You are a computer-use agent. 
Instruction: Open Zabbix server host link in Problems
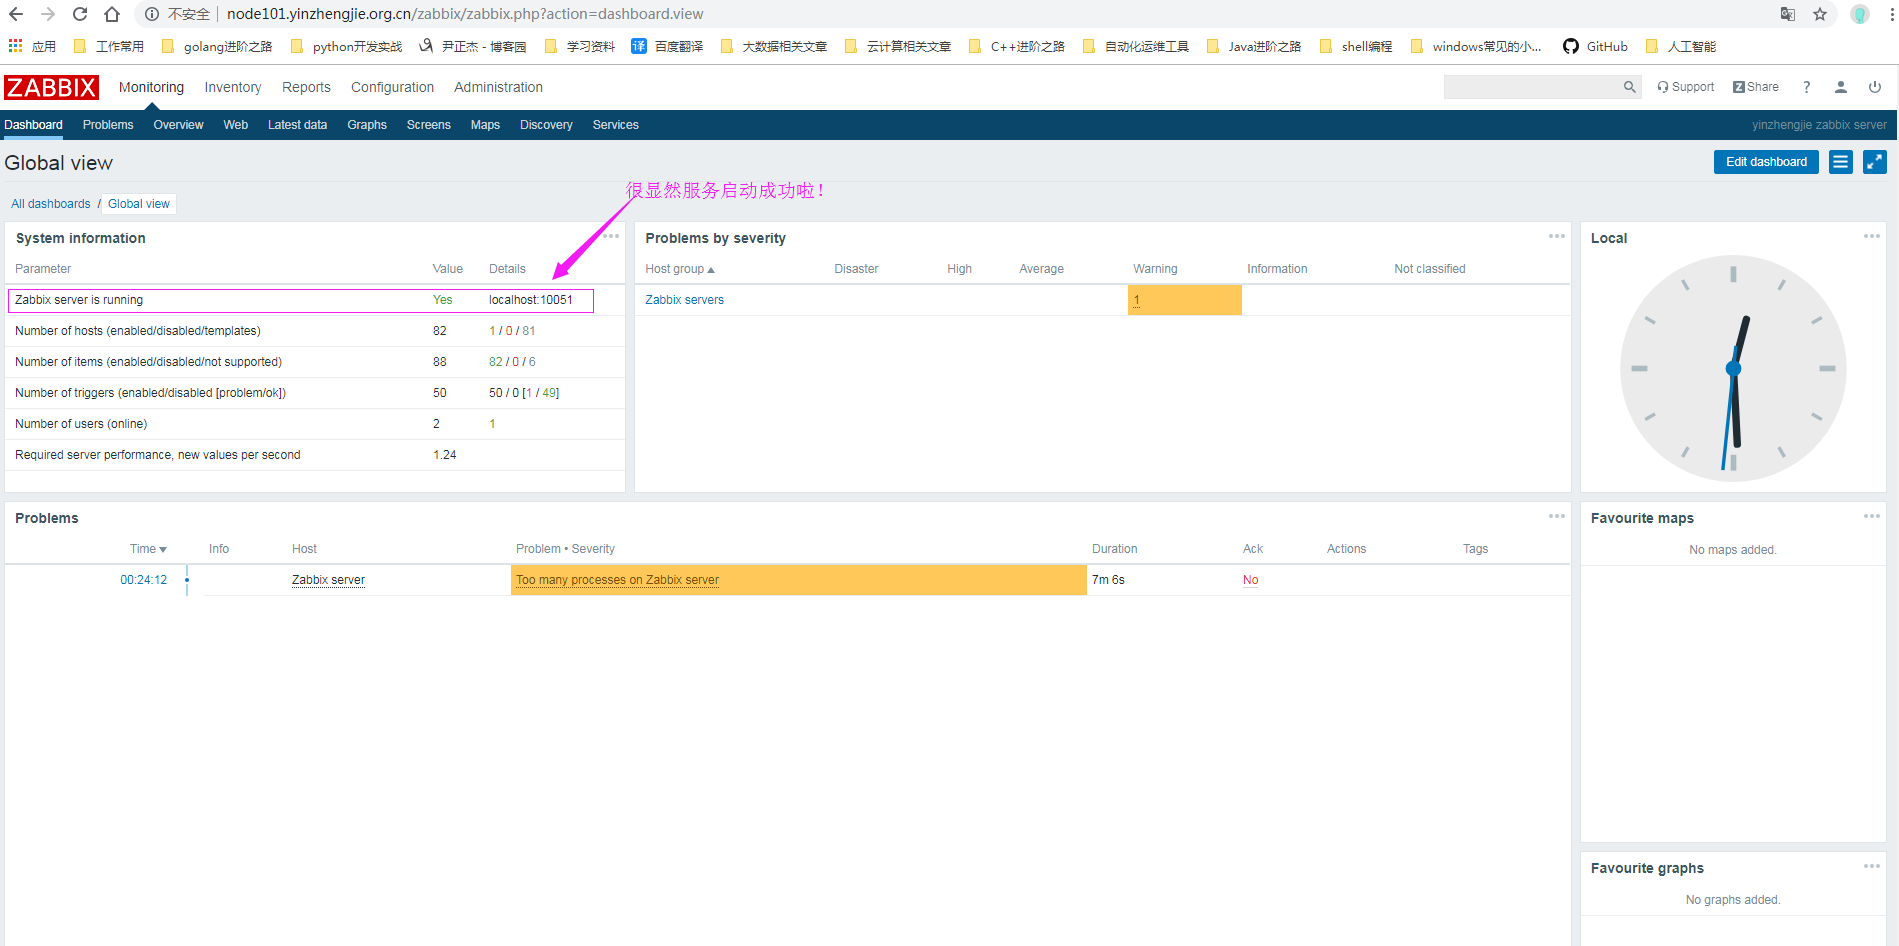pyautogui.click(x=328, y=580)
